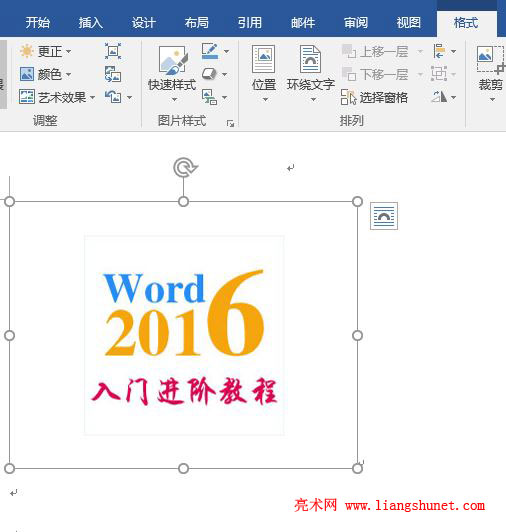Switch to the 引用 tab
The height and width of the screenshot is (532, 506).
tap(250, 23)
